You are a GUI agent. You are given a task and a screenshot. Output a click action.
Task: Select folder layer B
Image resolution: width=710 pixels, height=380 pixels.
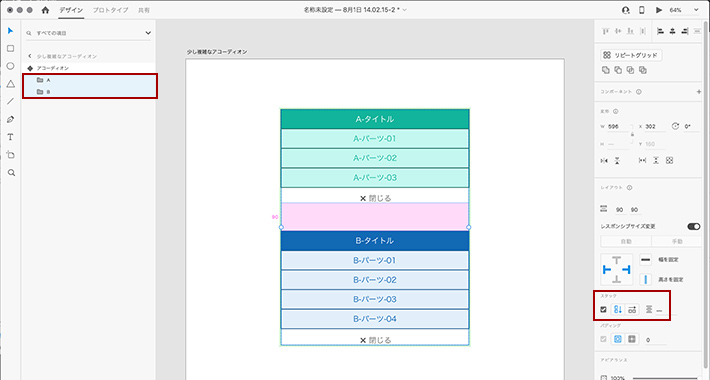point(90,92)
